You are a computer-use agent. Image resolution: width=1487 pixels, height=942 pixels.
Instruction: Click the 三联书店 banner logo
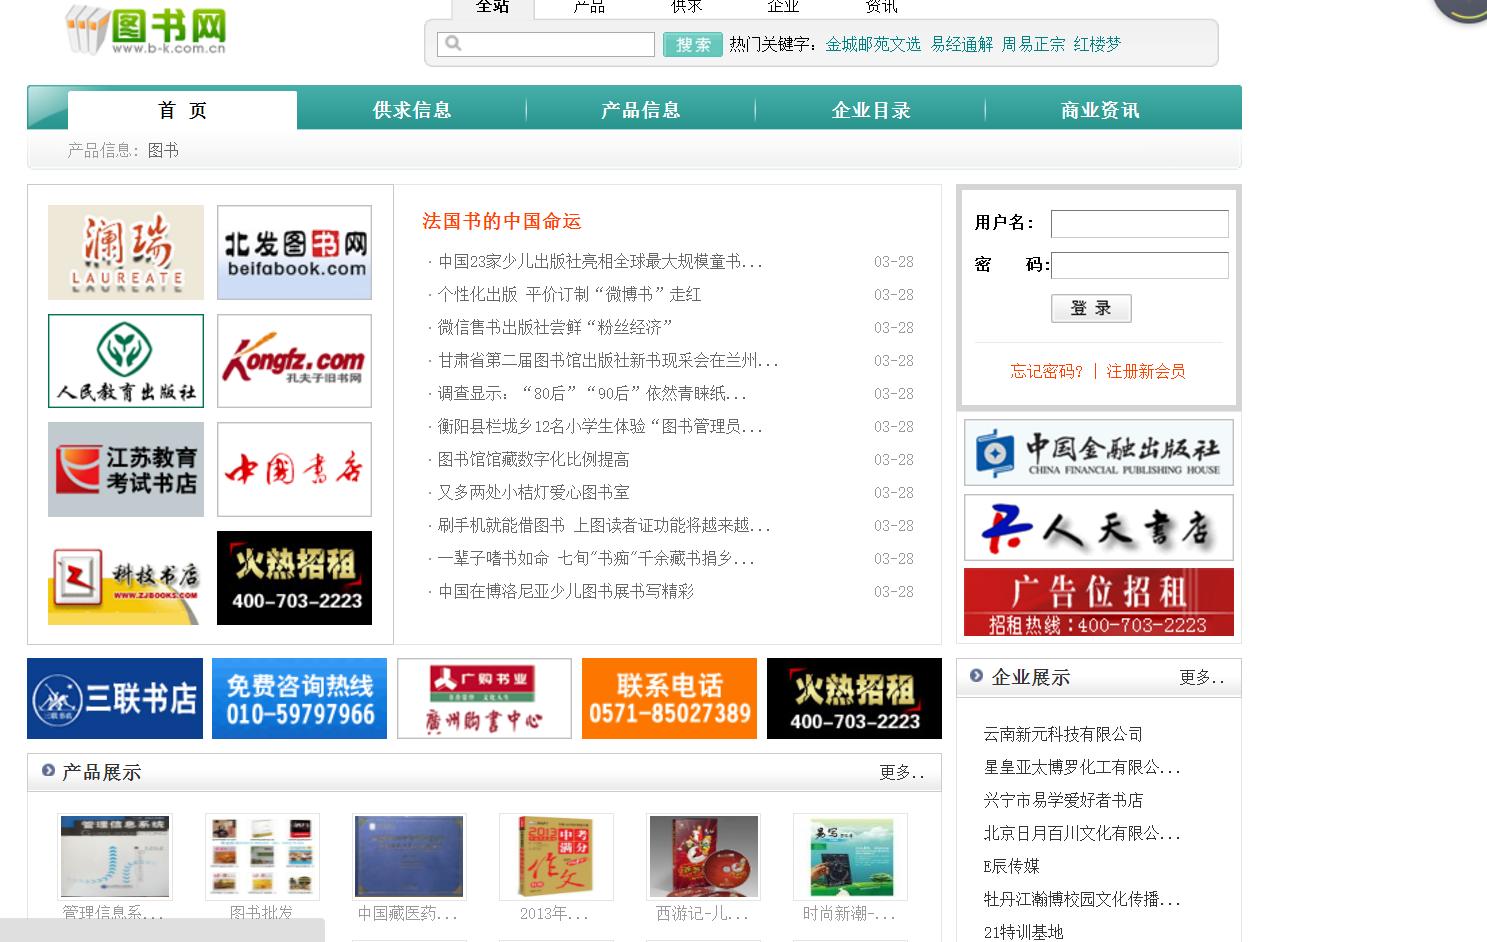tap(113, 697)
